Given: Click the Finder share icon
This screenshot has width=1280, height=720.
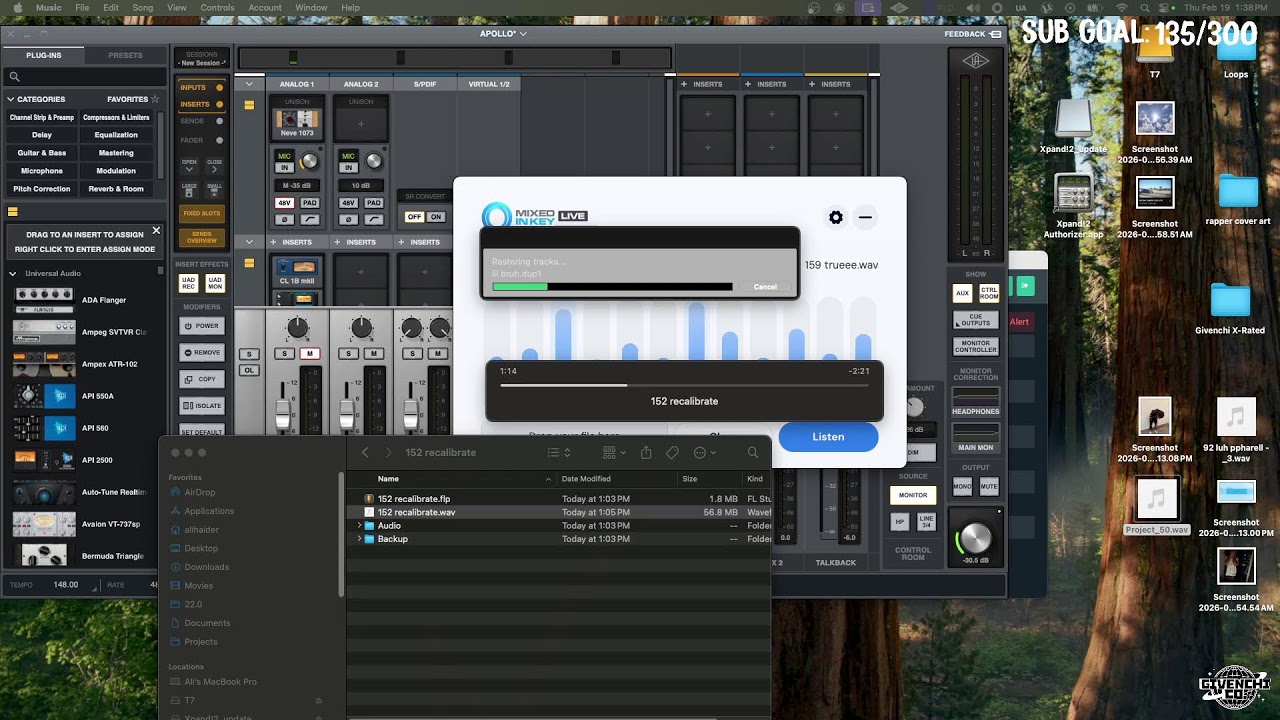Looking at the screenshot, I should (646, 453).
